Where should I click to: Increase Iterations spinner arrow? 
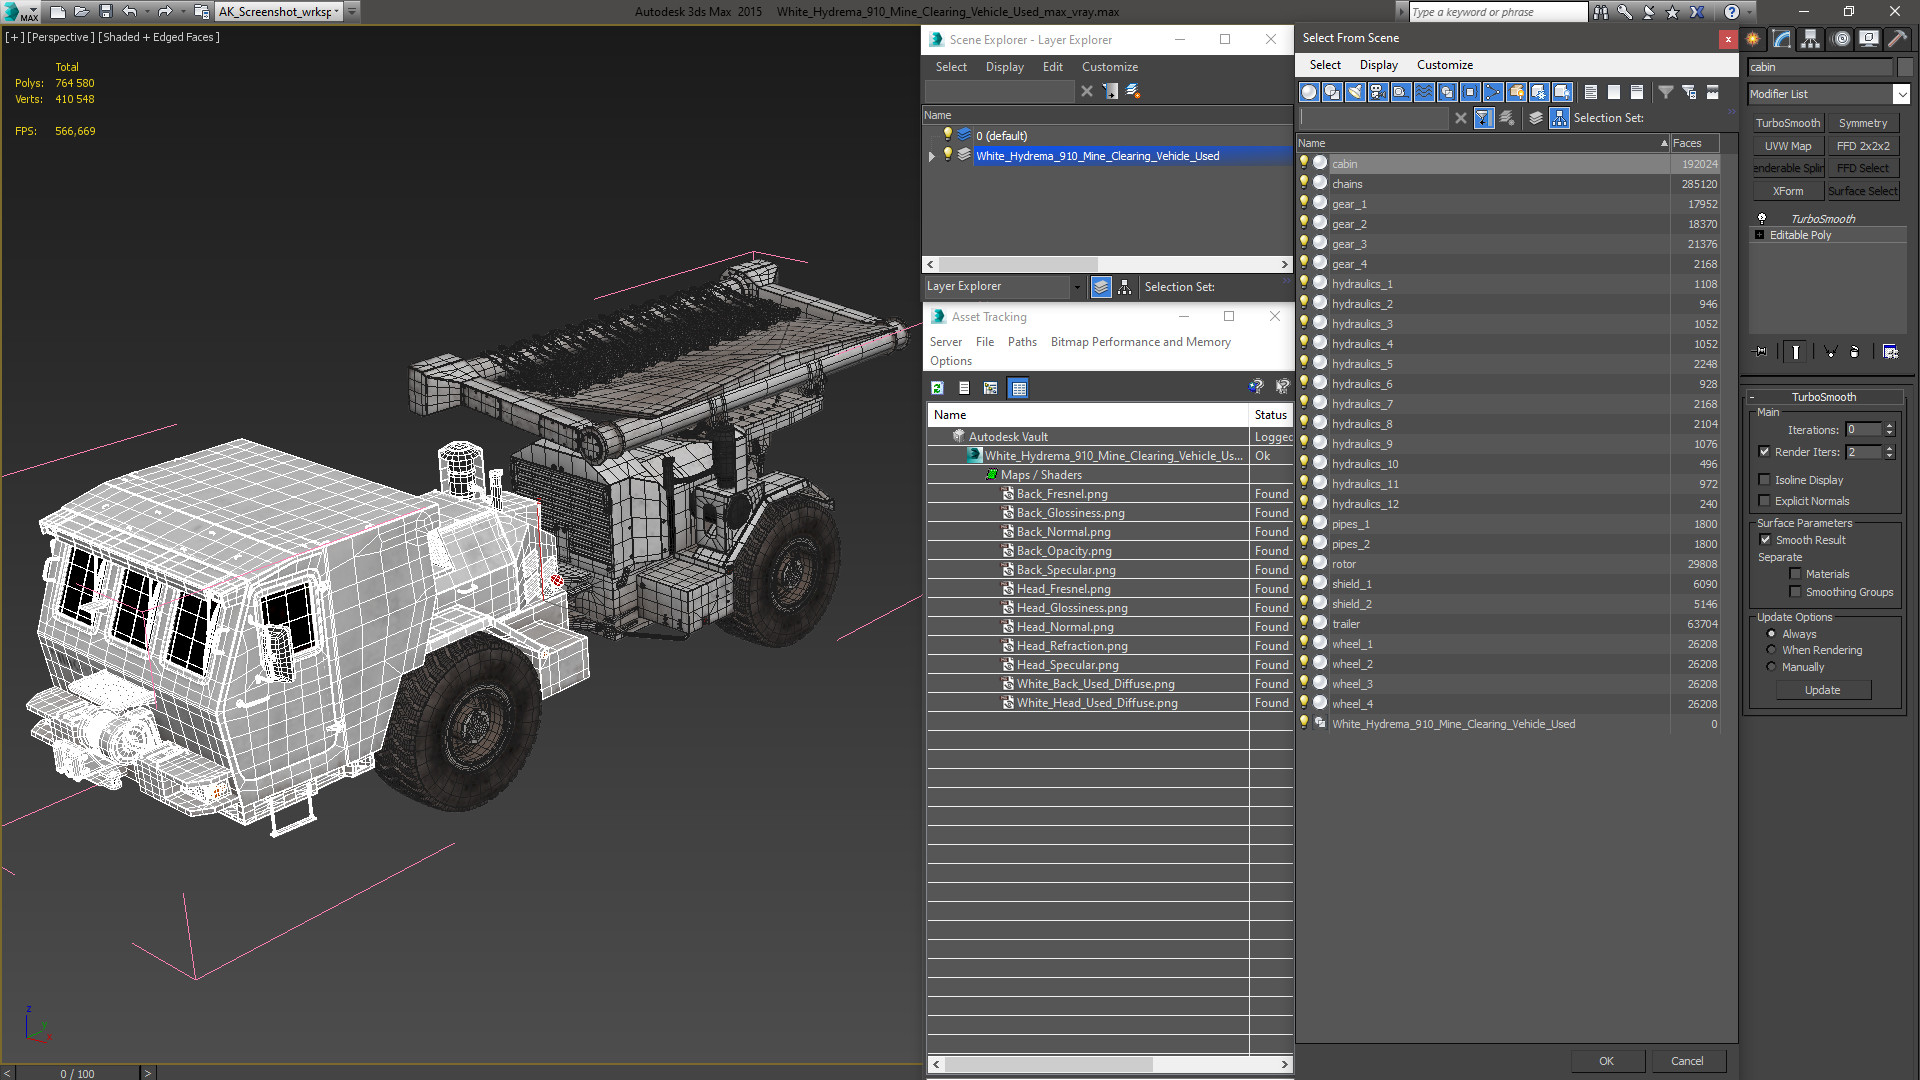[x=1890, y=426]
